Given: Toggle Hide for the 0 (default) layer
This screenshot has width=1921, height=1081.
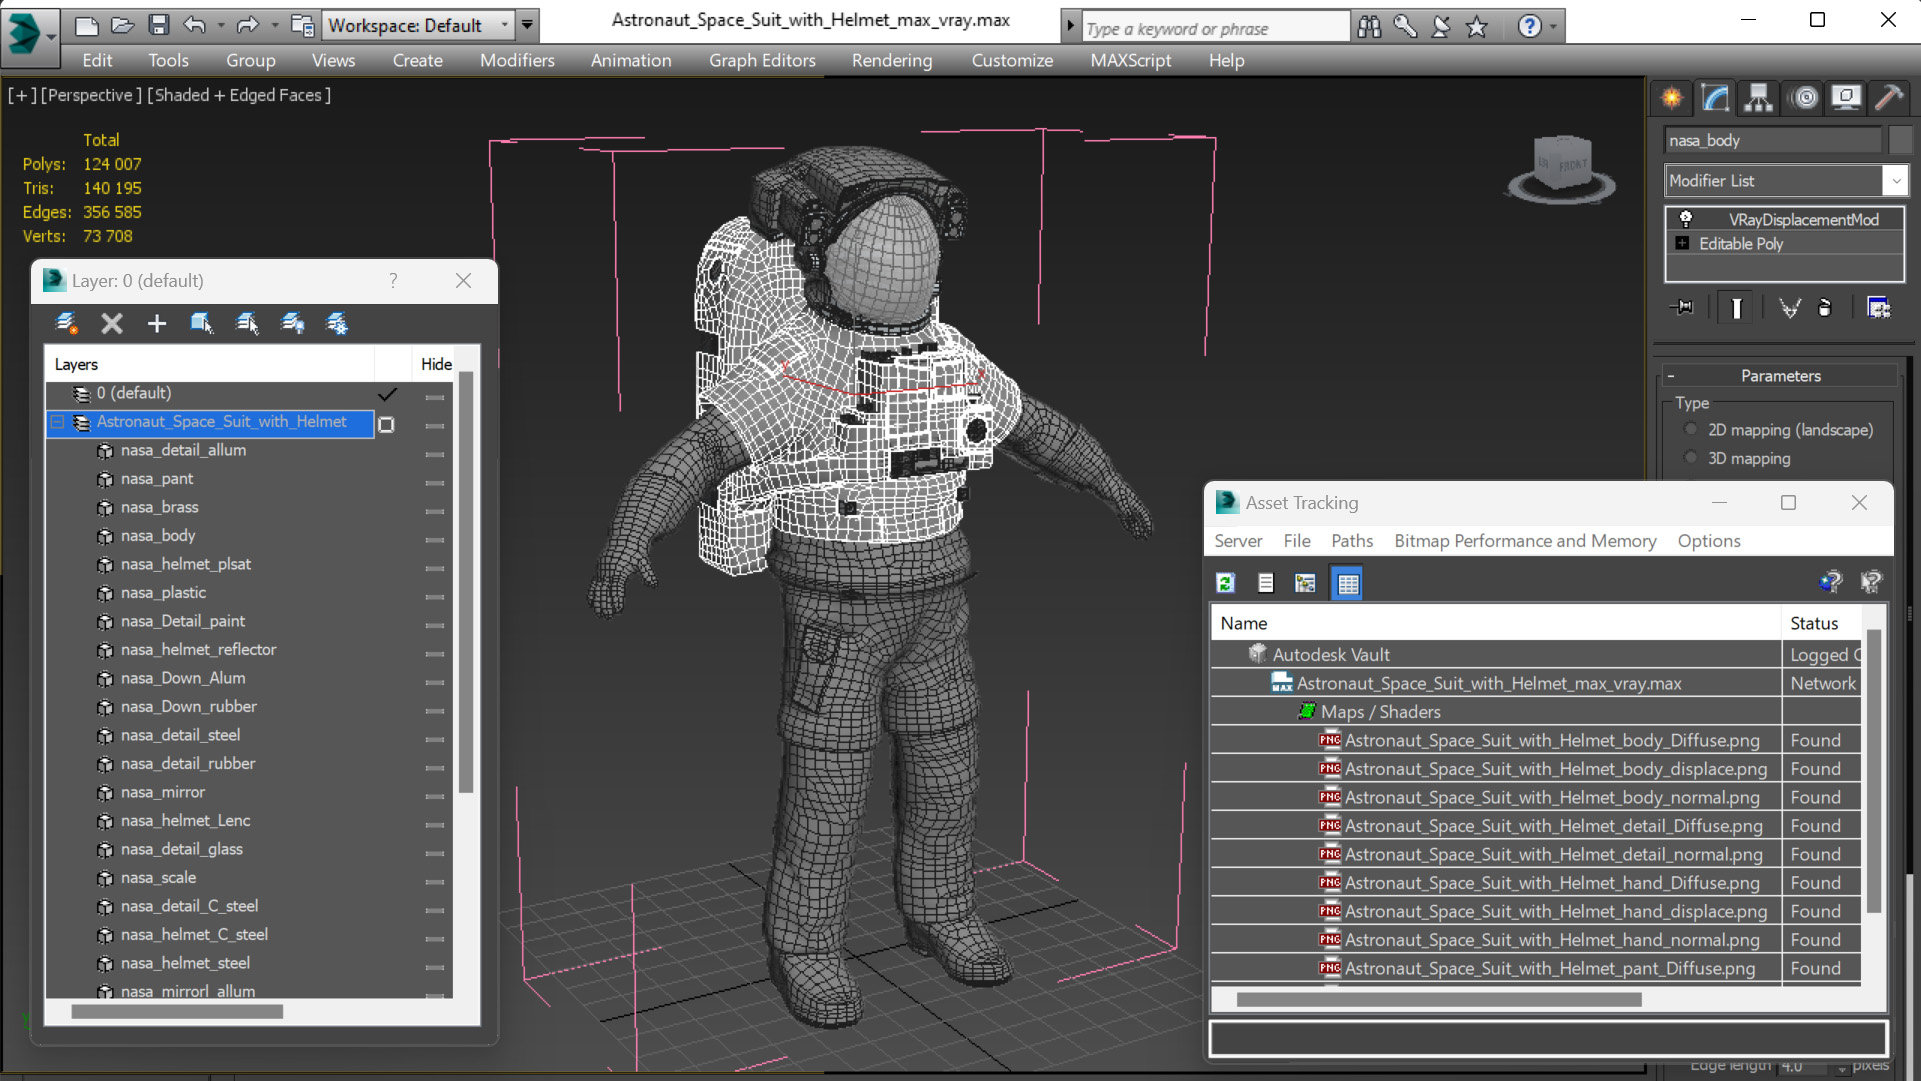Looking at the screenshot, I should click(x=434, y=396).
